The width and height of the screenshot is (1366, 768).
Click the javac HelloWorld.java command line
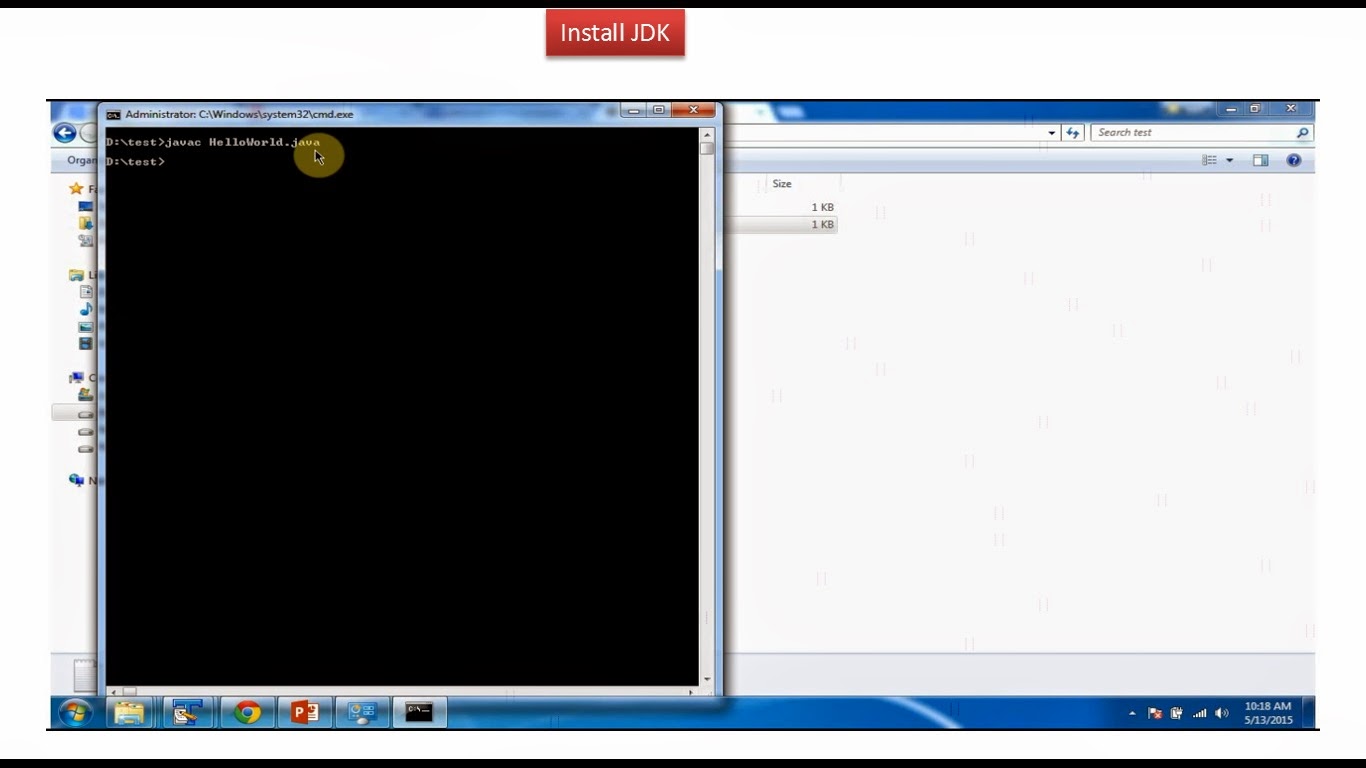pos(213,142)
